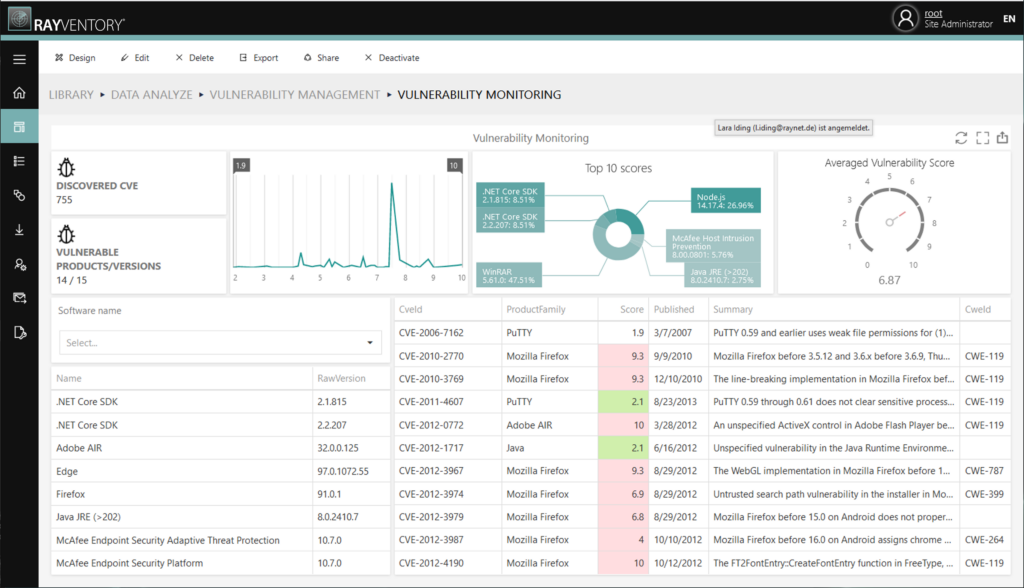Click Deactivate in the toolbar
This screenshot has height=588, width=1024.
click(x=392, y=57)
